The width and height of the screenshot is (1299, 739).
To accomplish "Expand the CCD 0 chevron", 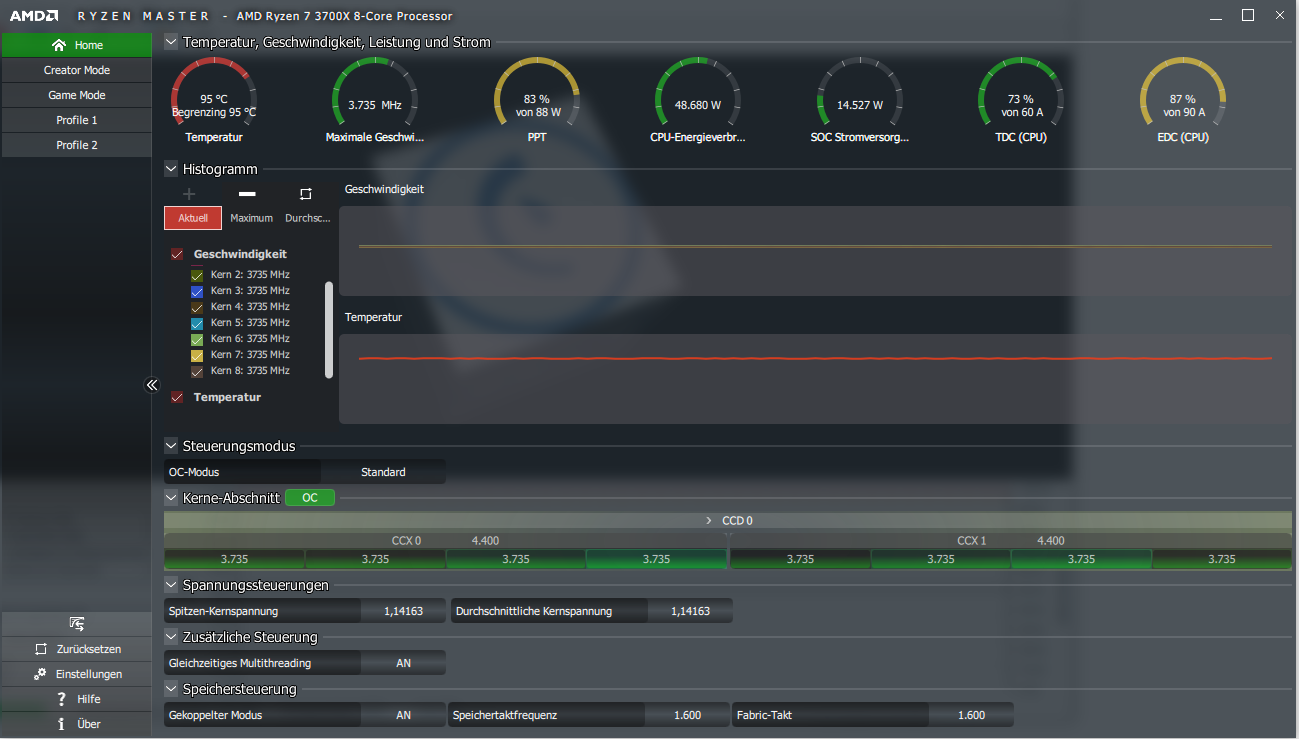I will (709, 520).
